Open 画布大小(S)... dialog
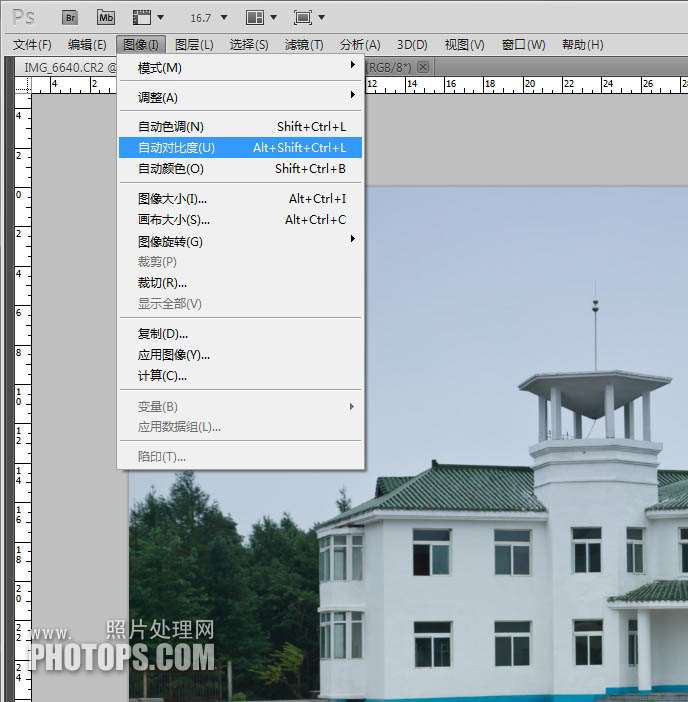Image resolution: width=688 pixels, height=702 pixels. click(240, 220)
